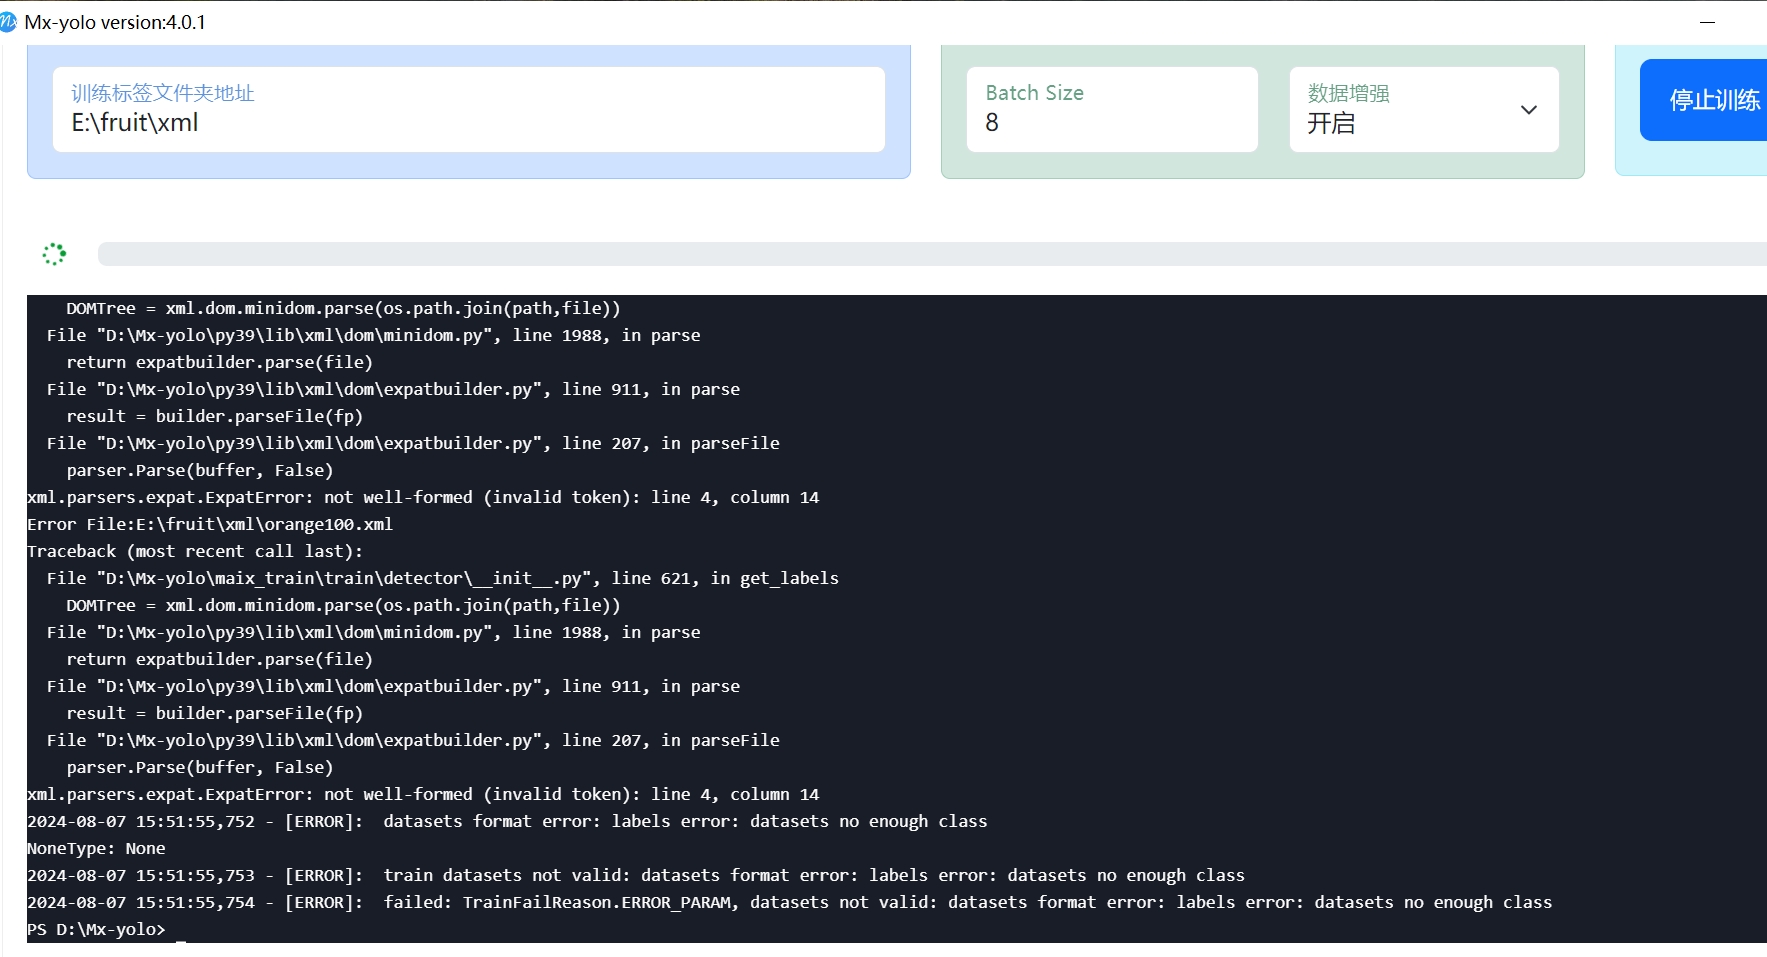Click the Mx-yolo app logo icon
The image size is (1767, 957).
point(8,22)
